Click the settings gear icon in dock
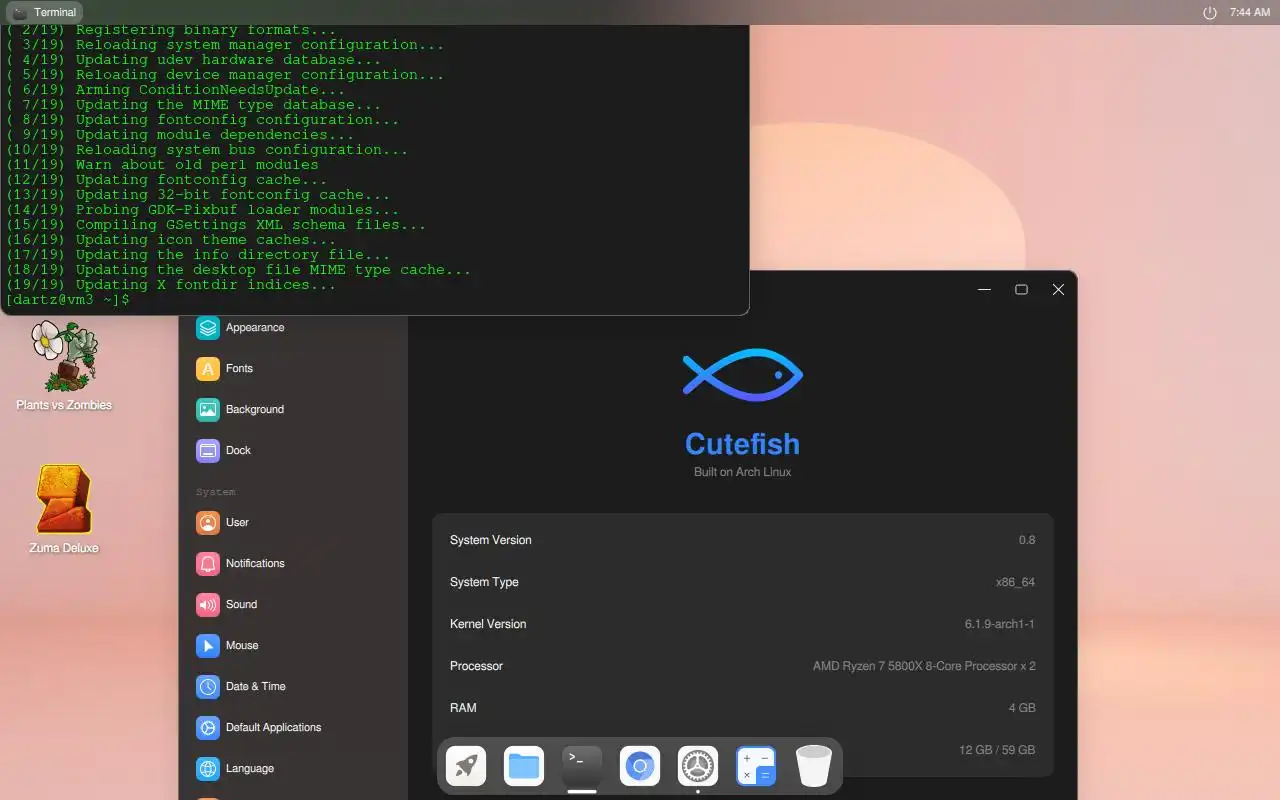 point(698,766)
